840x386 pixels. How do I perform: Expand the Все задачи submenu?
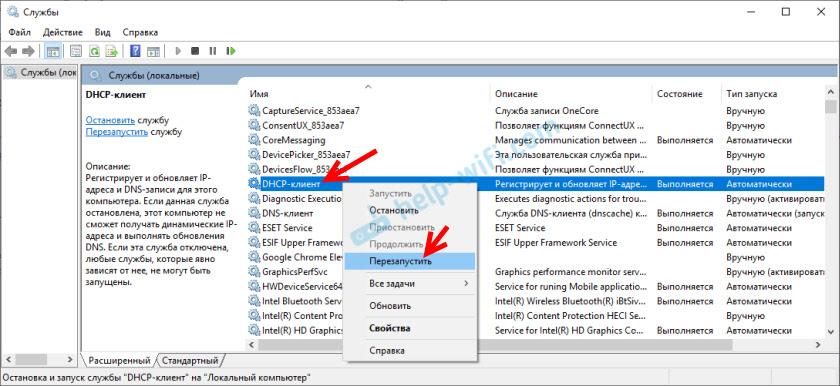tap(409, 283)
